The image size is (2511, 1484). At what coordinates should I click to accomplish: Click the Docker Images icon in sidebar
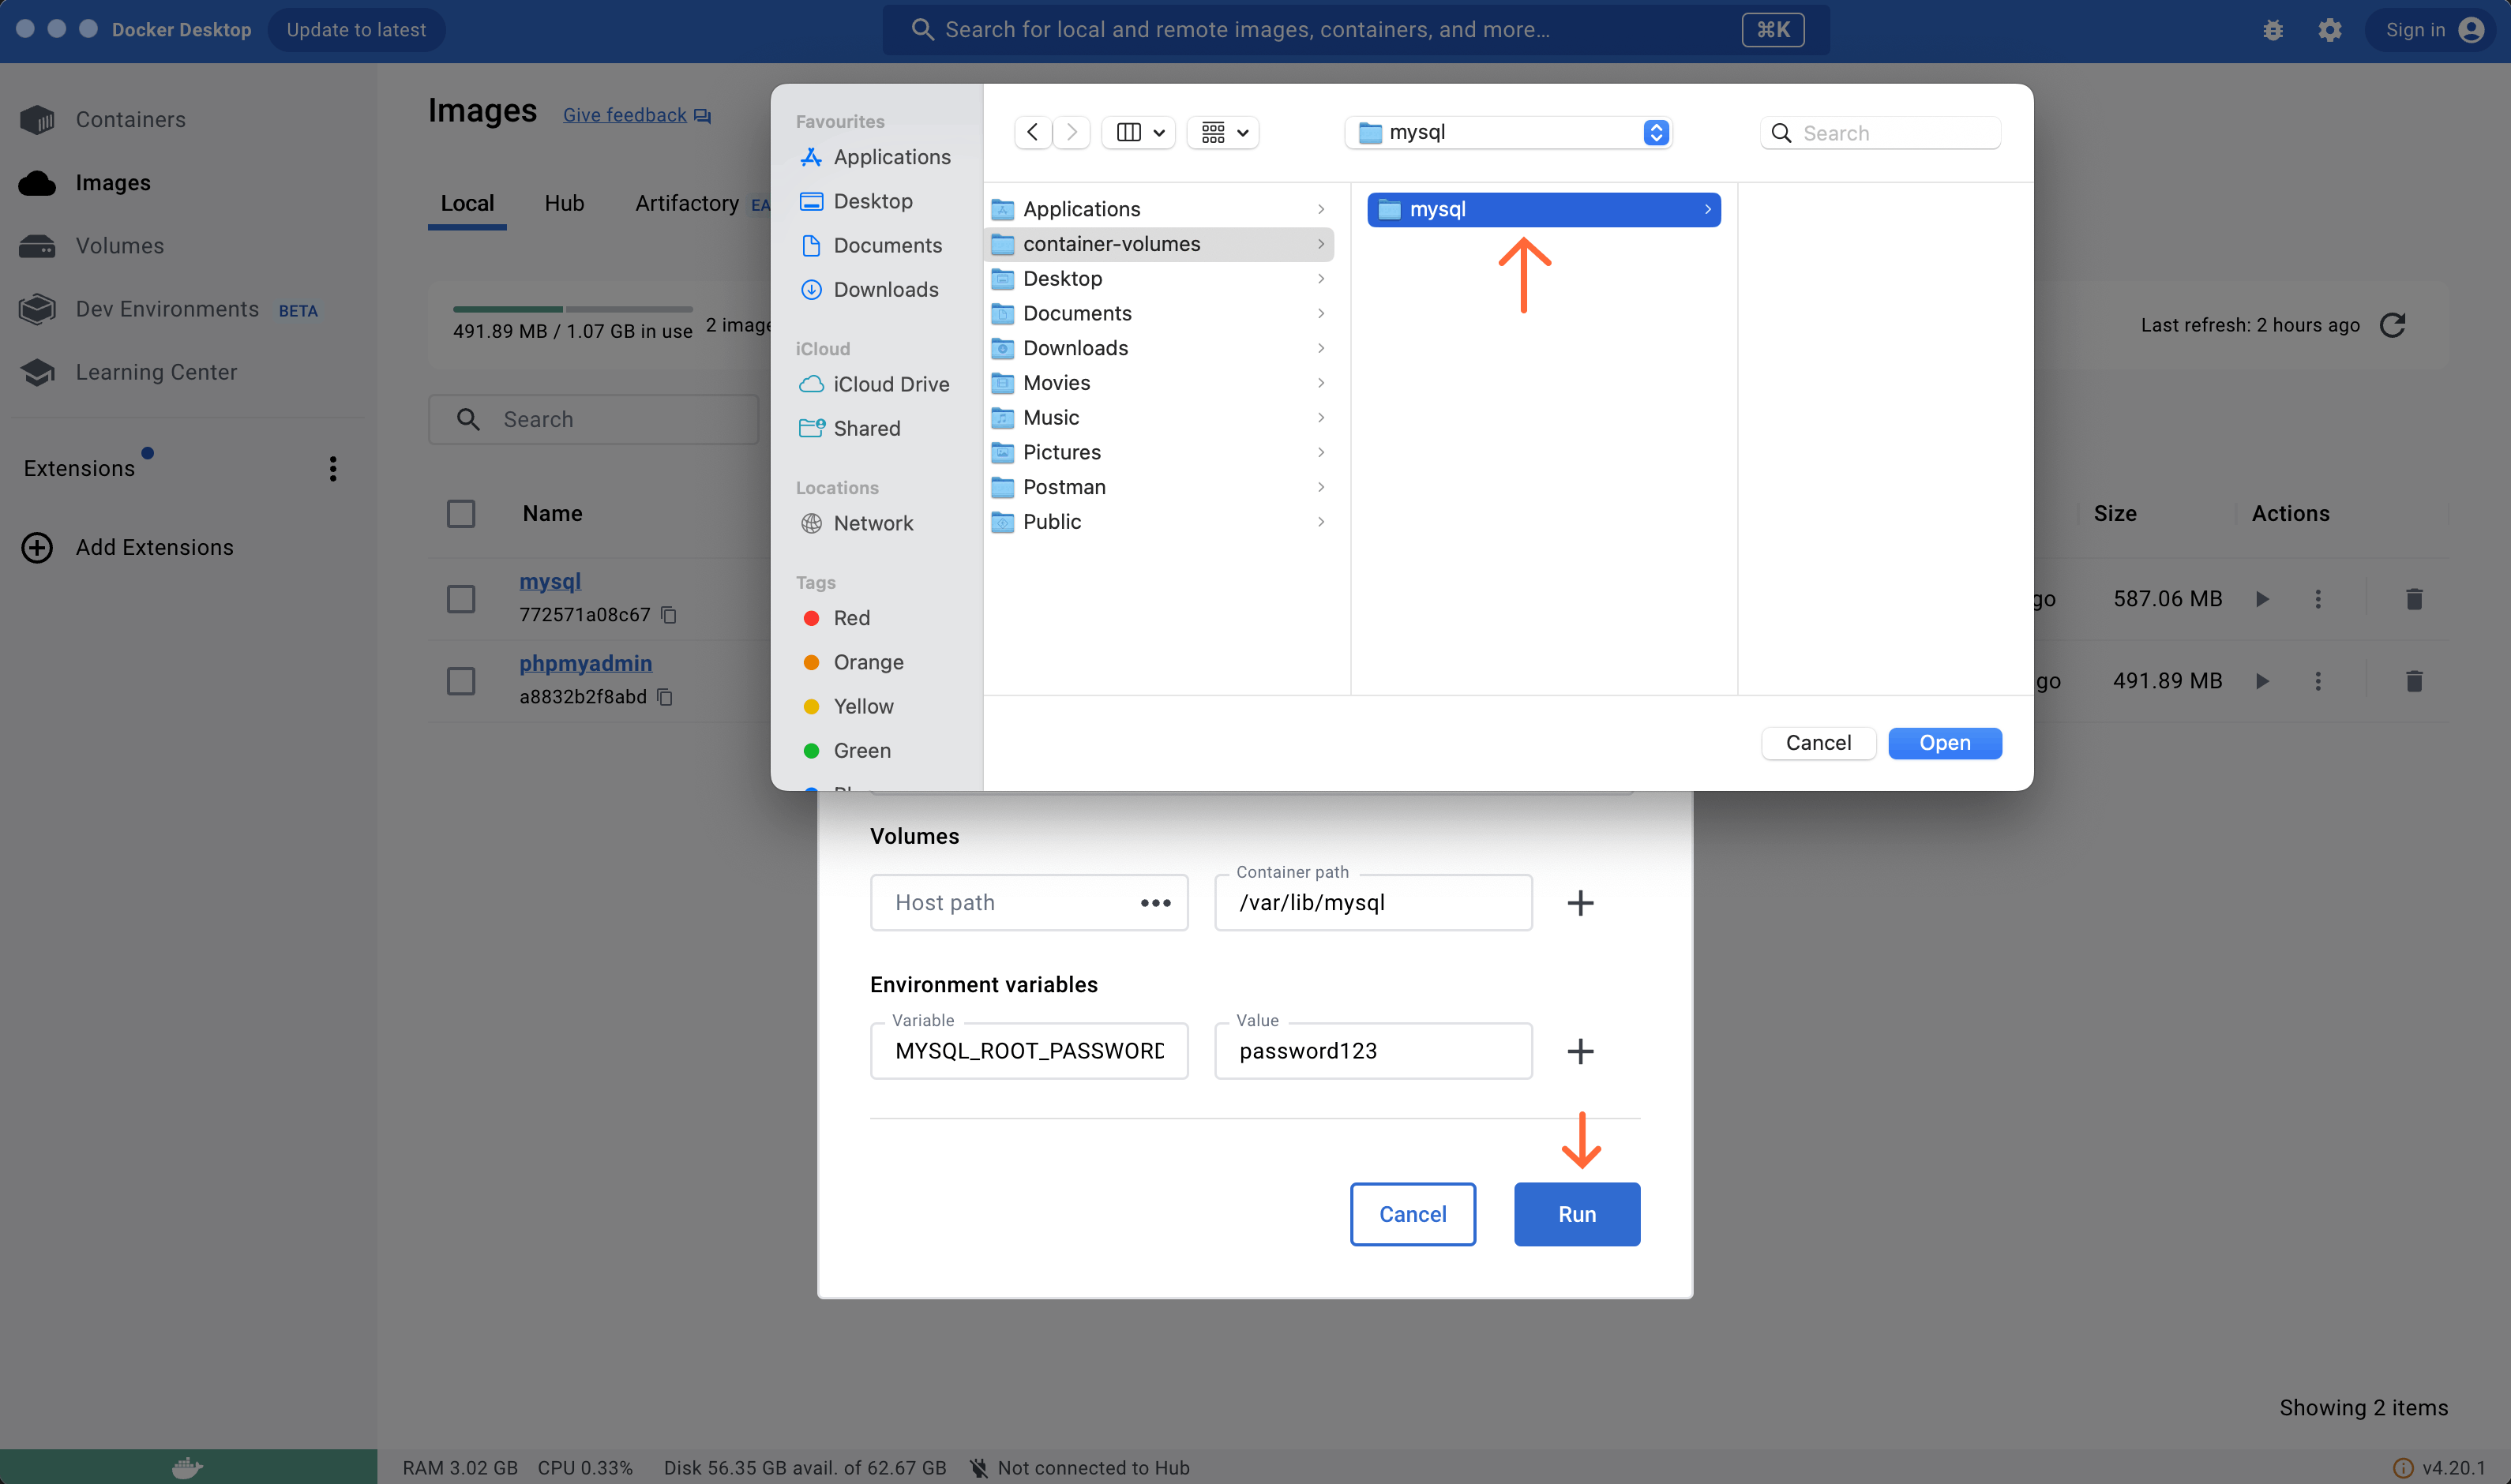(37, 182)
